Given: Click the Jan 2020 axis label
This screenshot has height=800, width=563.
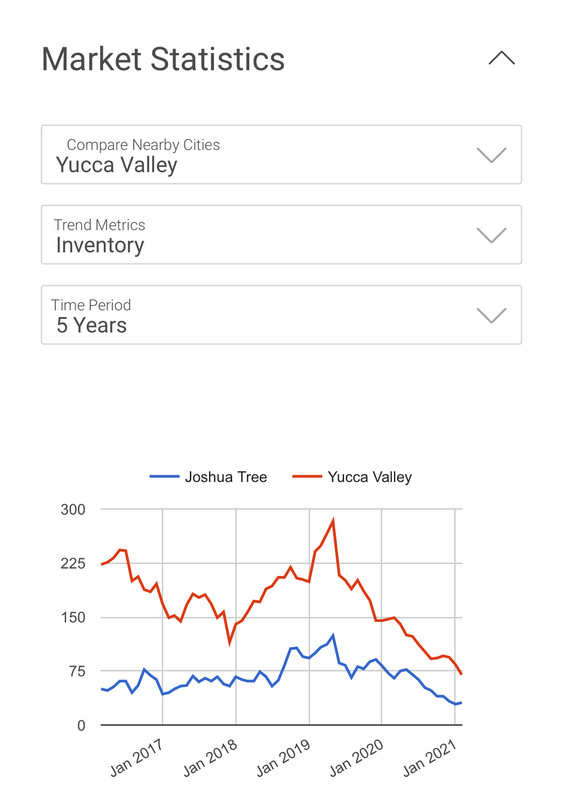Looking at the screenshot, I should tap(356, 757).
